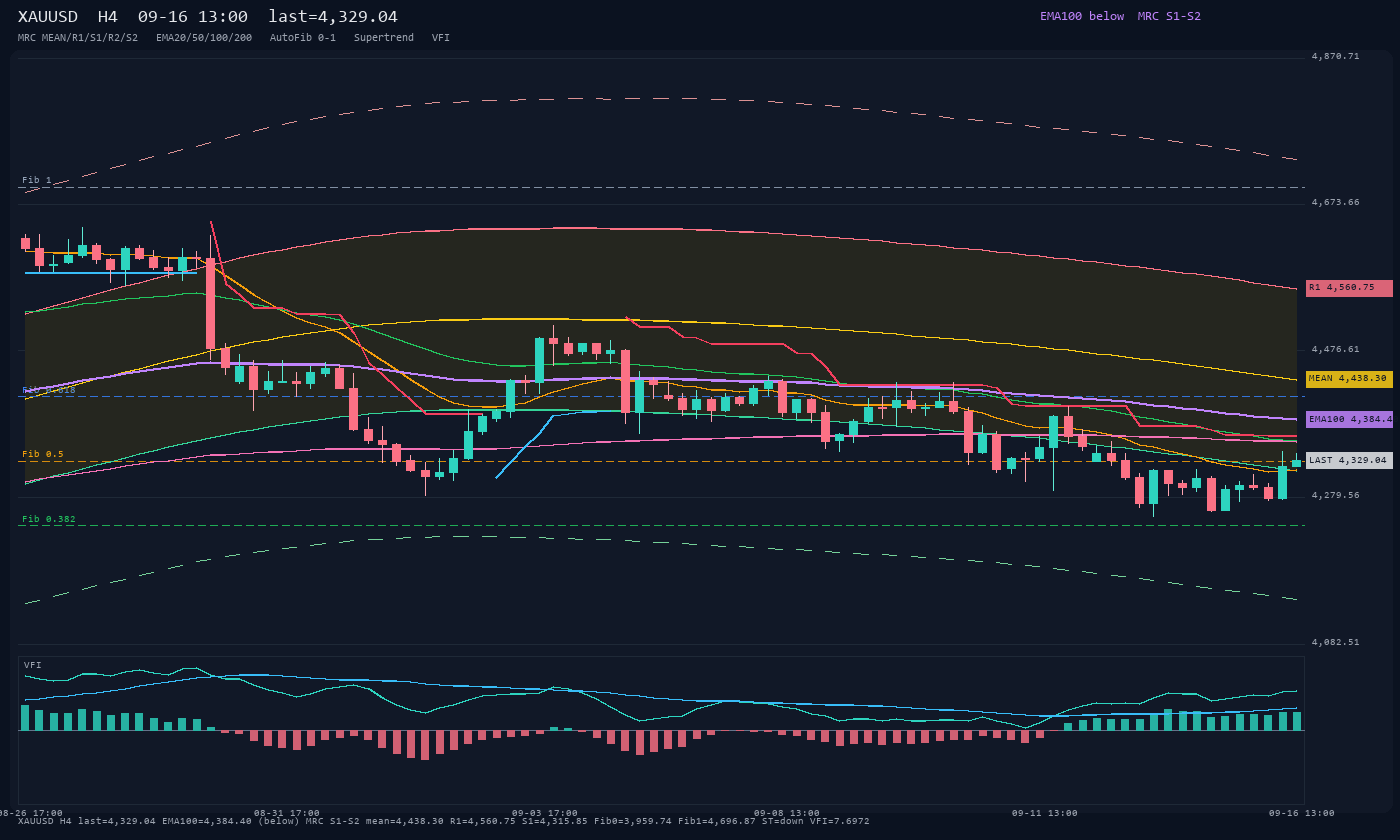1400x840 pixels.
Task: Click the 4,870.71 price axis label
Action: click(1336, 56)
